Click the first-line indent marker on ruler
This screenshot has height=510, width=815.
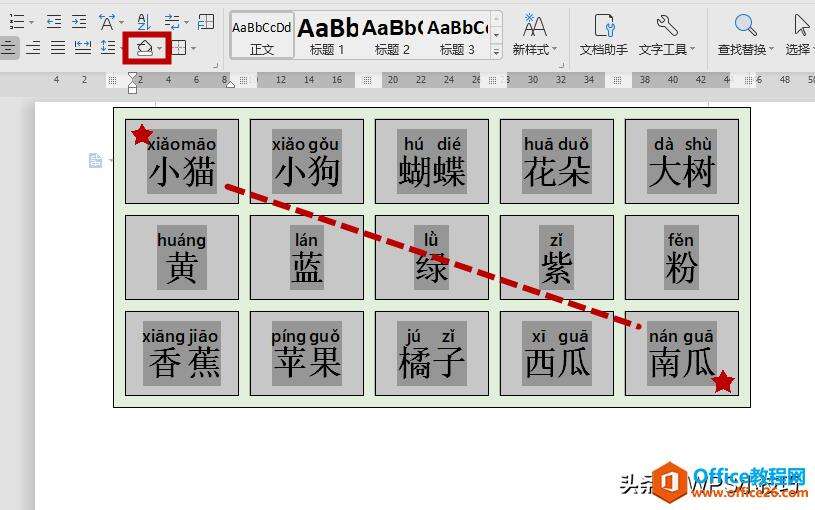(133, 76)
